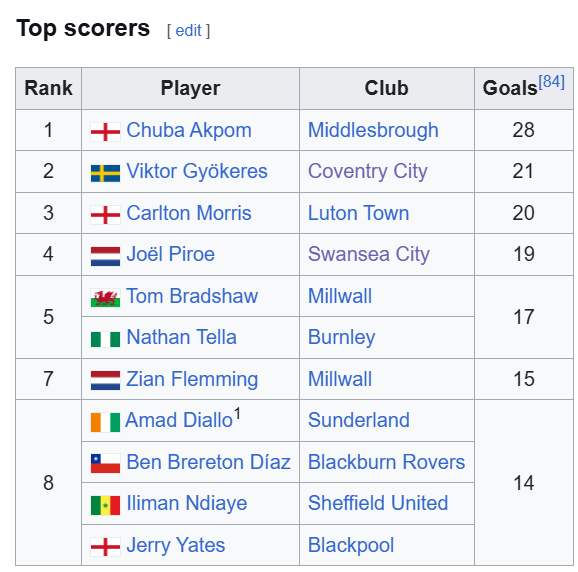Open the edit link for Top scorers
The width and height of the screenshot is (578, 572).
coord(188,31)
